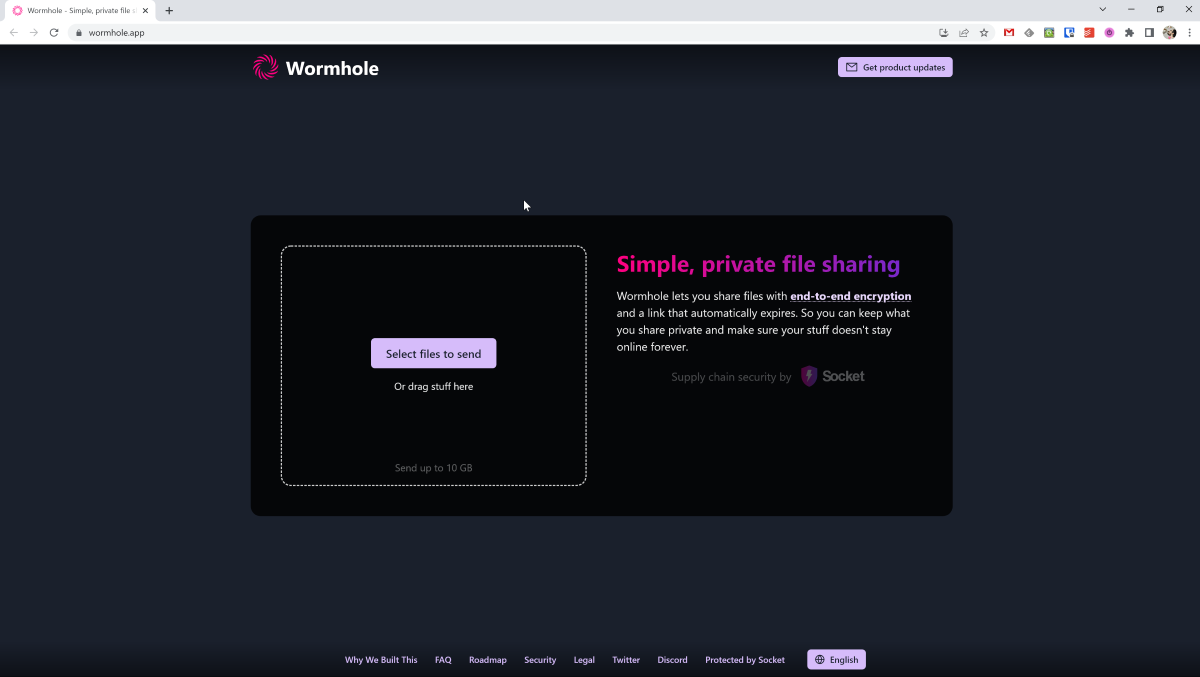Open the Discord footer link
Screen dimensions: 1200x677
click(x=672, y=660)
